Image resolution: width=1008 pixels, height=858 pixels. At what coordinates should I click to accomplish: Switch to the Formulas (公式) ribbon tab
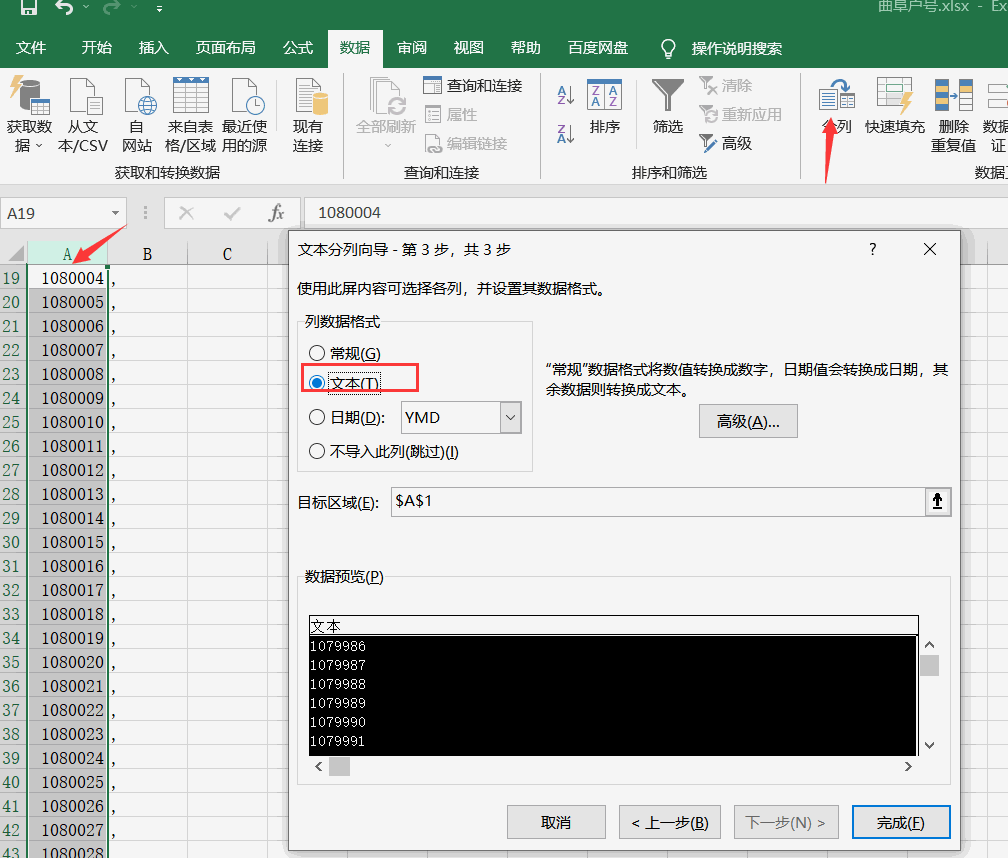[298, 48]
